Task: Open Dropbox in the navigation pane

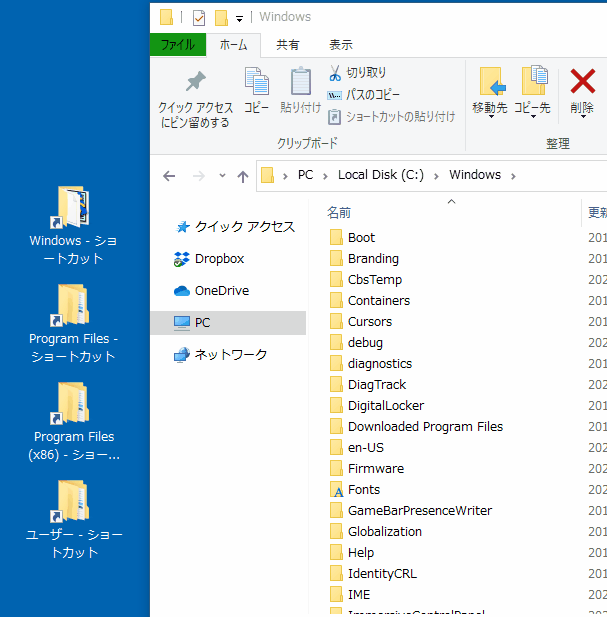Action: pyautogui.click(x=219, y=258)
